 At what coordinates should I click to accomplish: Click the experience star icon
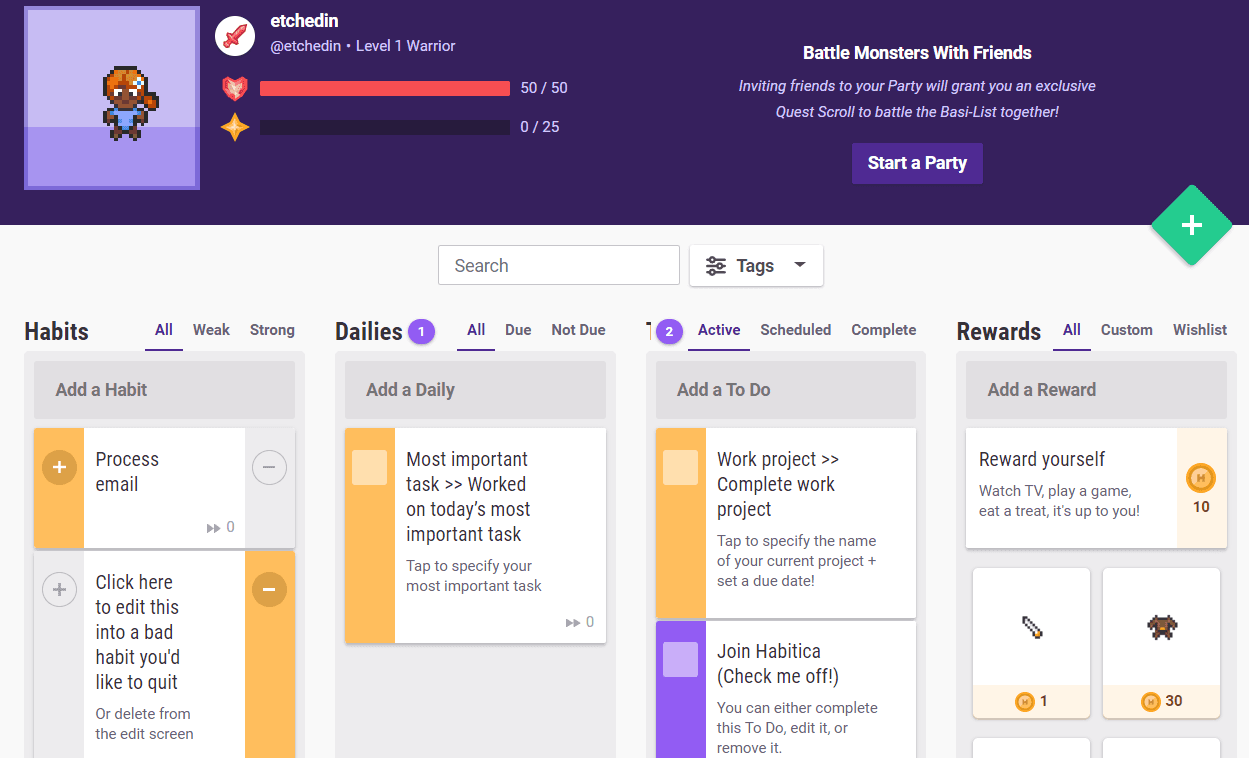(x=235, y=127)
